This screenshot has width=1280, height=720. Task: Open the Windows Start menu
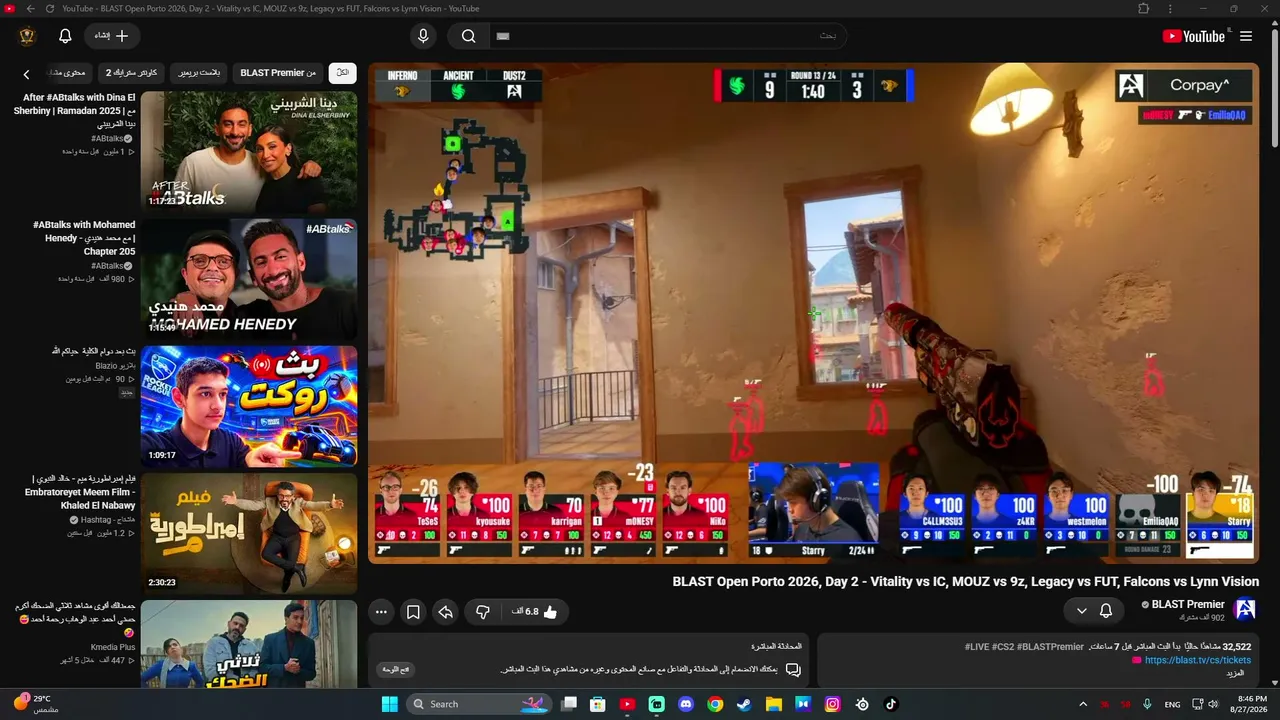click(389, 704)
